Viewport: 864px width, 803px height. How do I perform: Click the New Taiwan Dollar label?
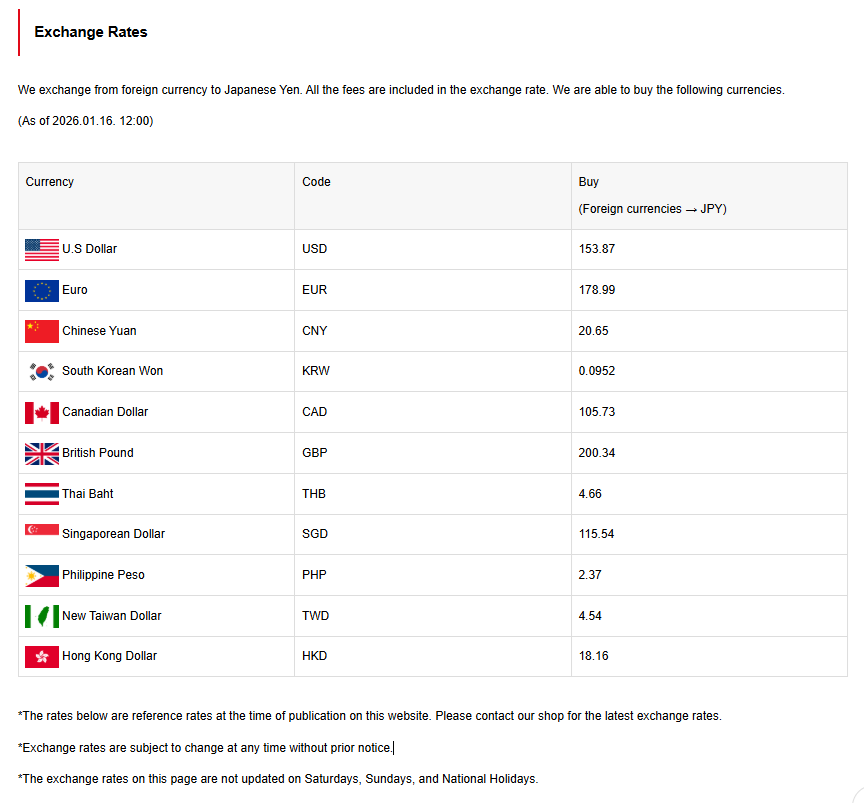tap(111, 616)
